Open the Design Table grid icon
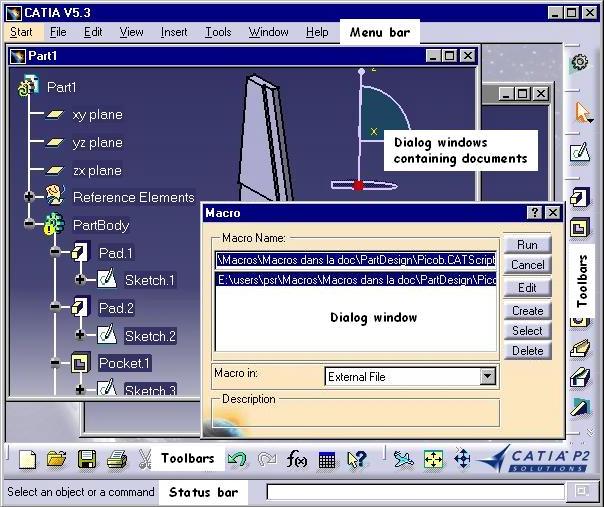 pyautogui.click(x=327, y=460)
